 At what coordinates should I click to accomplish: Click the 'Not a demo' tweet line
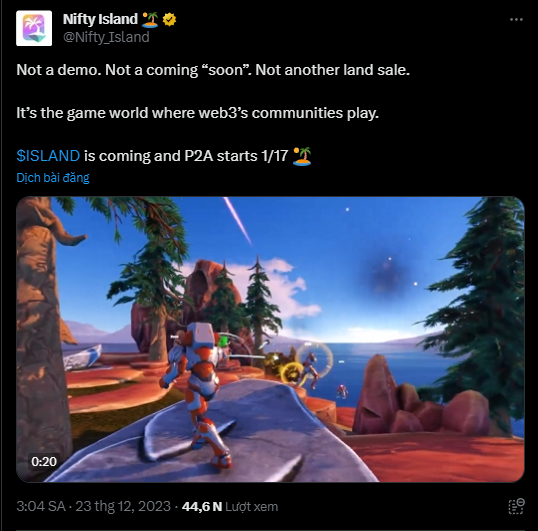click(213, 70)
